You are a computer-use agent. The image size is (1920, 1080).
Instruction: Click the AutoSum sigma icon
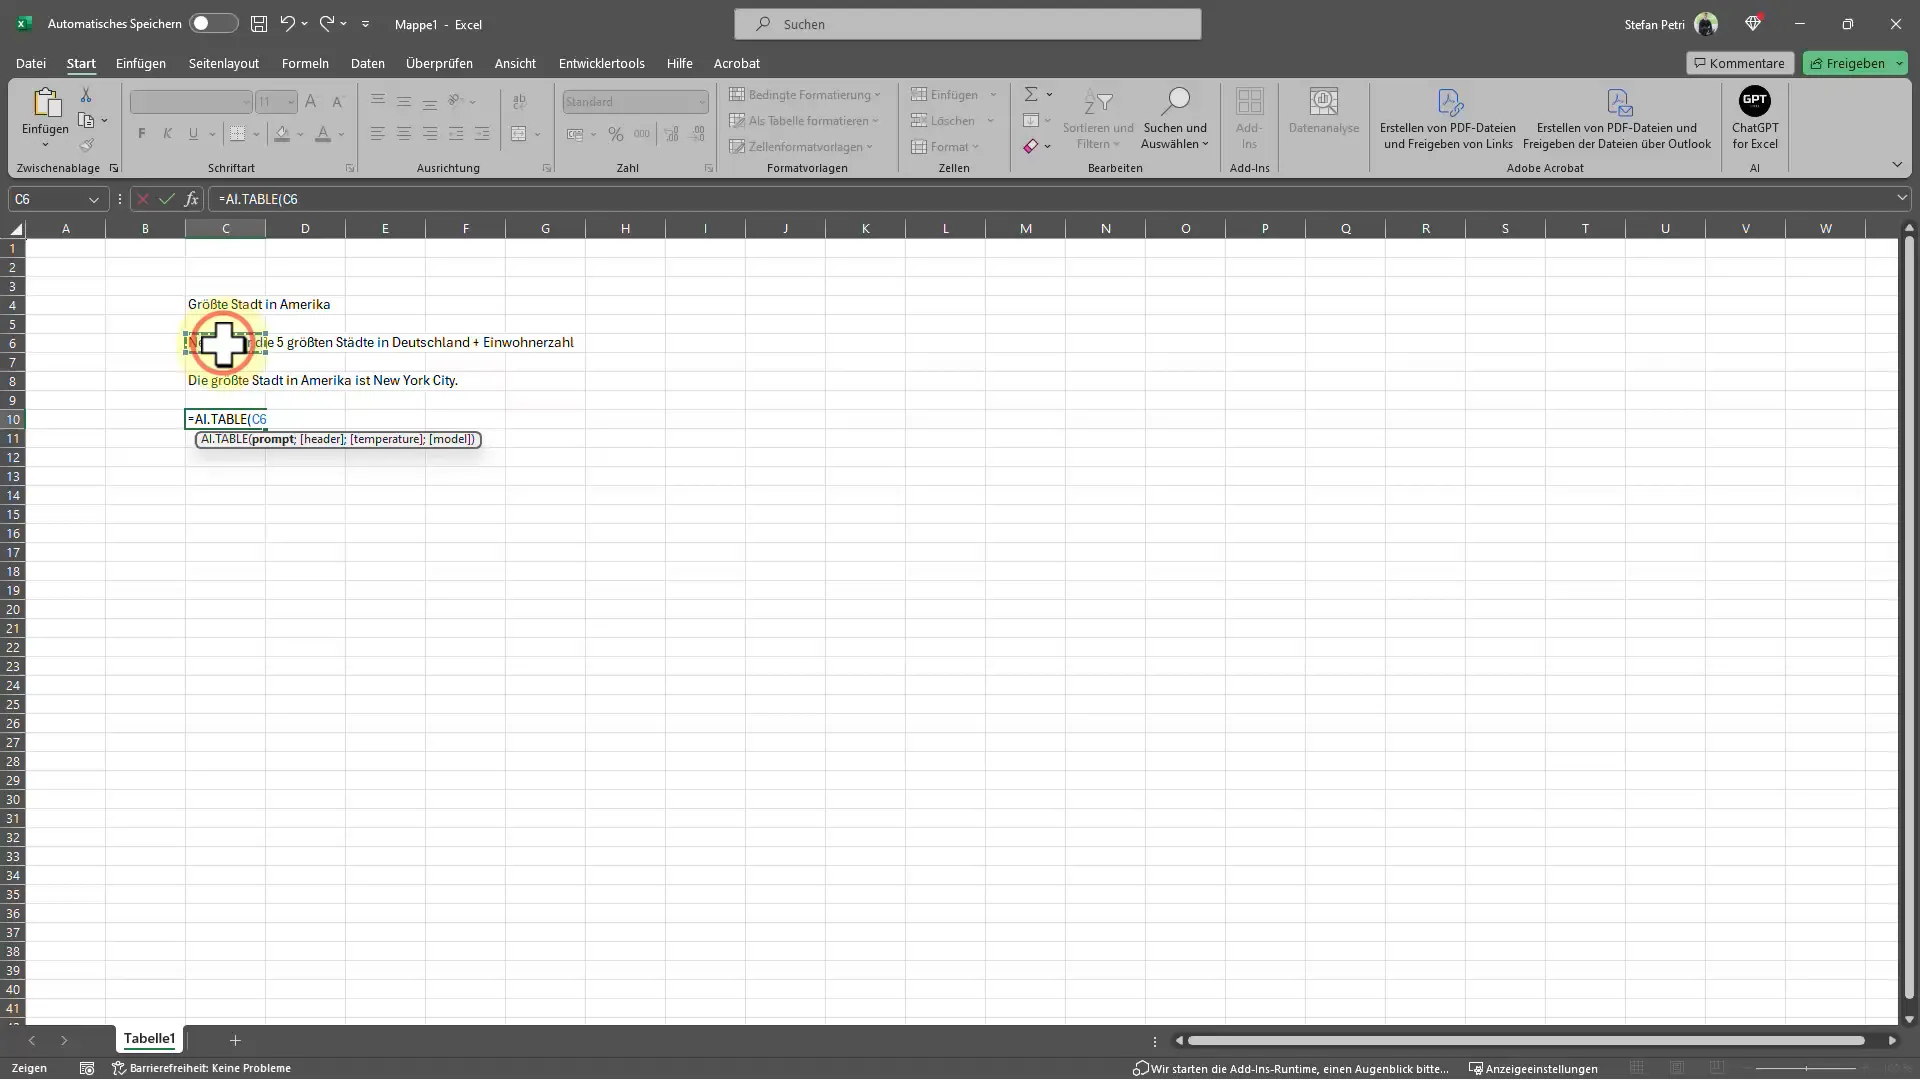(x=1030, y=94)
